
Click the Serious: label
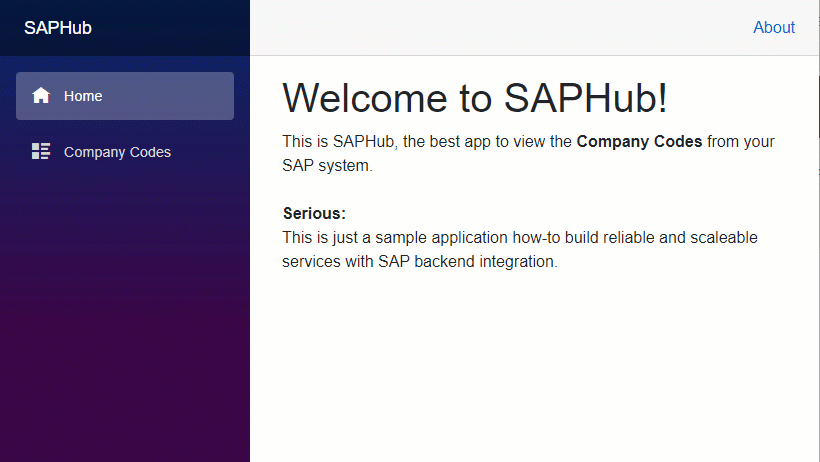(x=314, y=213)
